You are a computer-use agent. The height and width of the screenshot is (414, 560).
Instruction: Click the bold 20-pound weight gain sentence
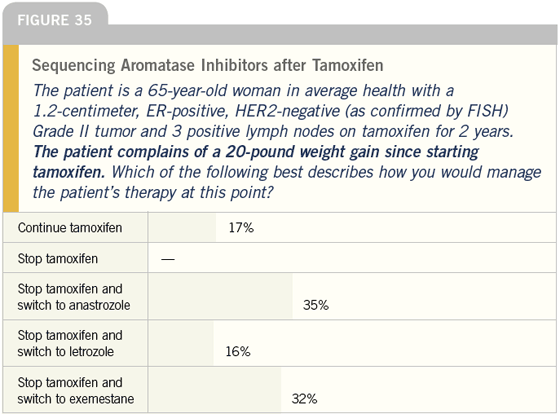(x=256, y=162)
